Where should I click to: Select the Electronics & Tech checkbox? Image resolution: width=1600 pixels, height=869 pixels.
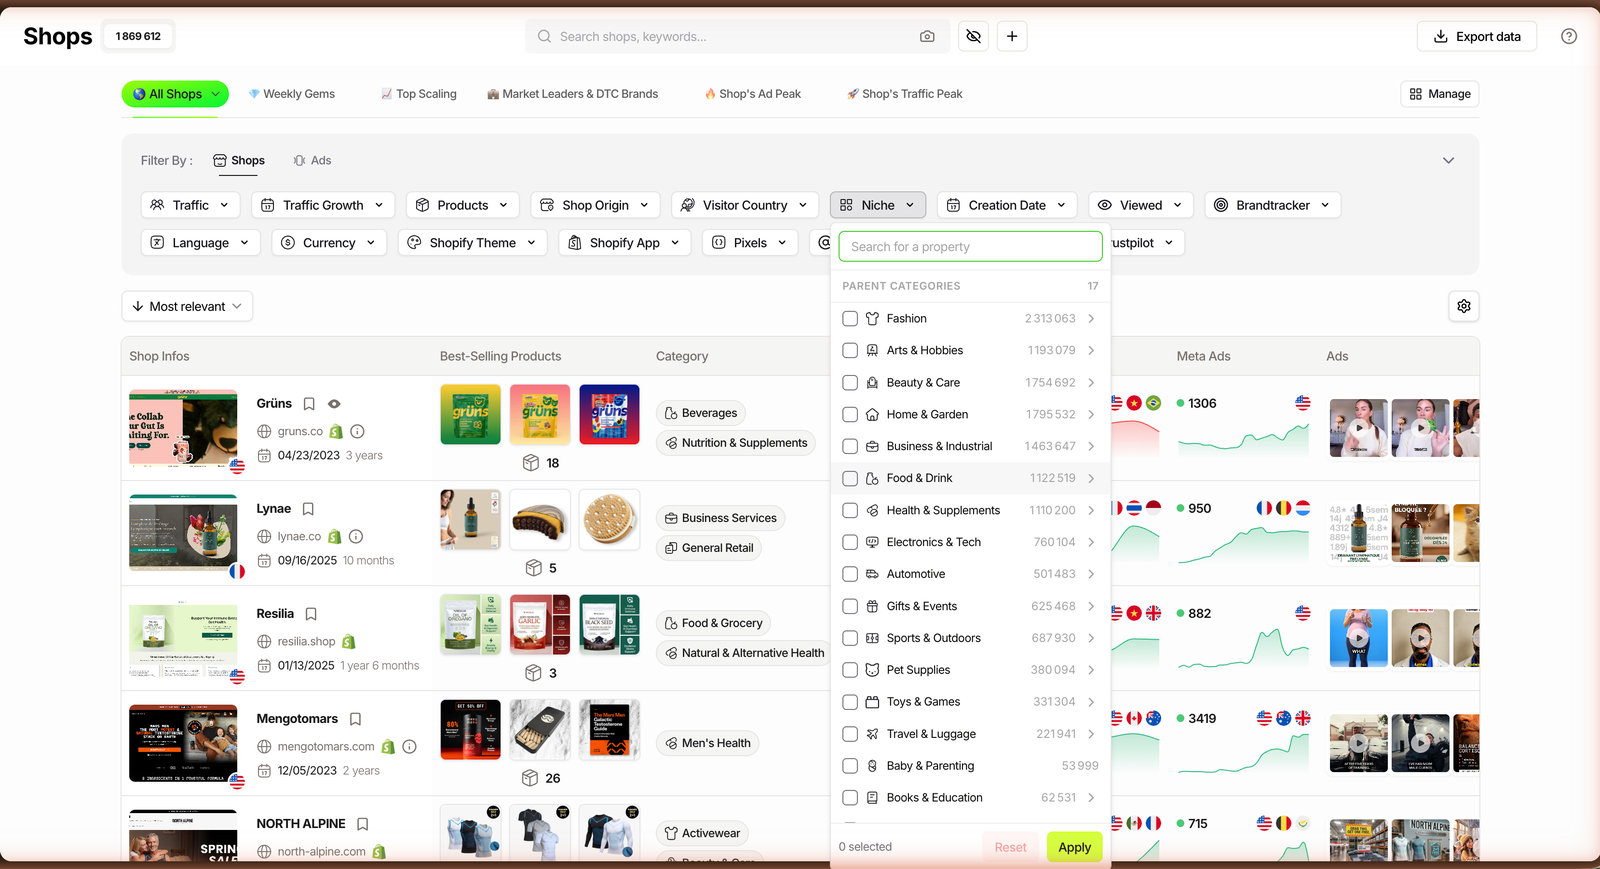coord(850,543)
